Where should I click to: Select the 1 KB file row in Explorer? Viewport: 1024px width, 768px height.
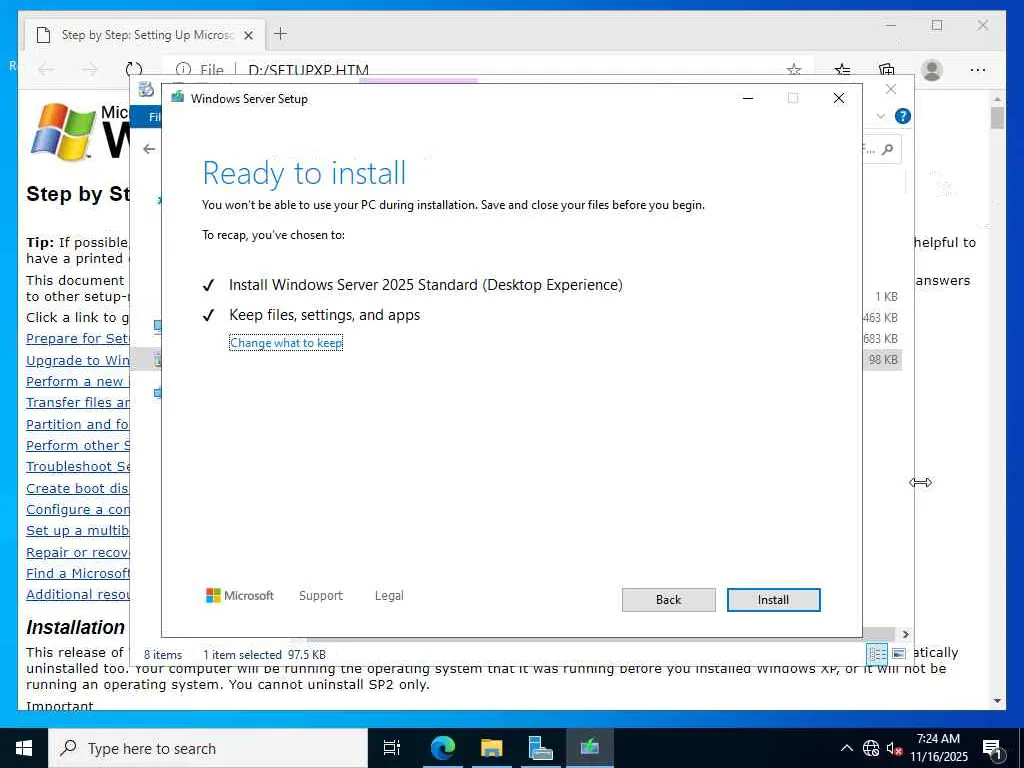point(886,296)
